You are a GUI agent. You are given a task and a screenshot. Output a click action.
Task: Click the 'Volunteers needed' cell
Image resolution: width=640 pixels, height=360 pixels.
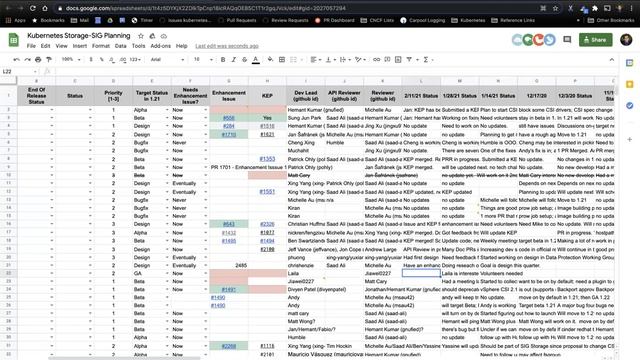point(498,273)
